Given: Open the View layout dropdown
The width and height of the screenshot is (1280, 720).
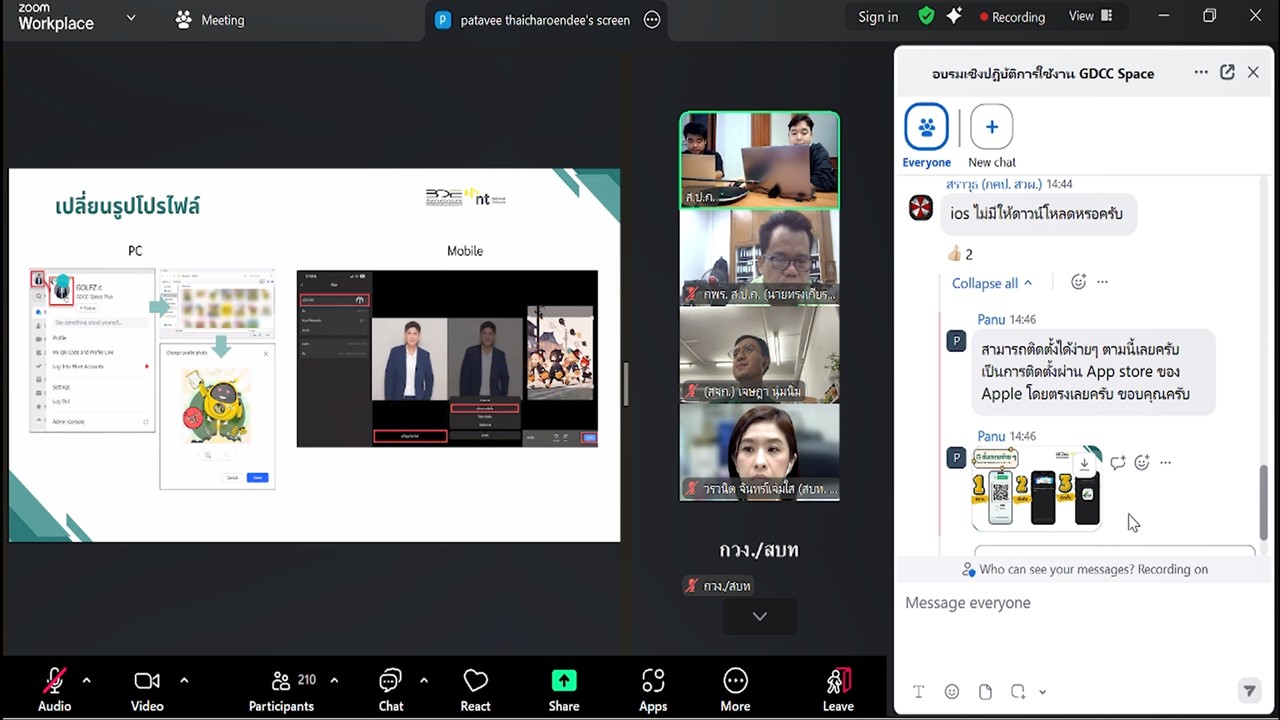Looking at the screenshot, I should coord(1090,16).
